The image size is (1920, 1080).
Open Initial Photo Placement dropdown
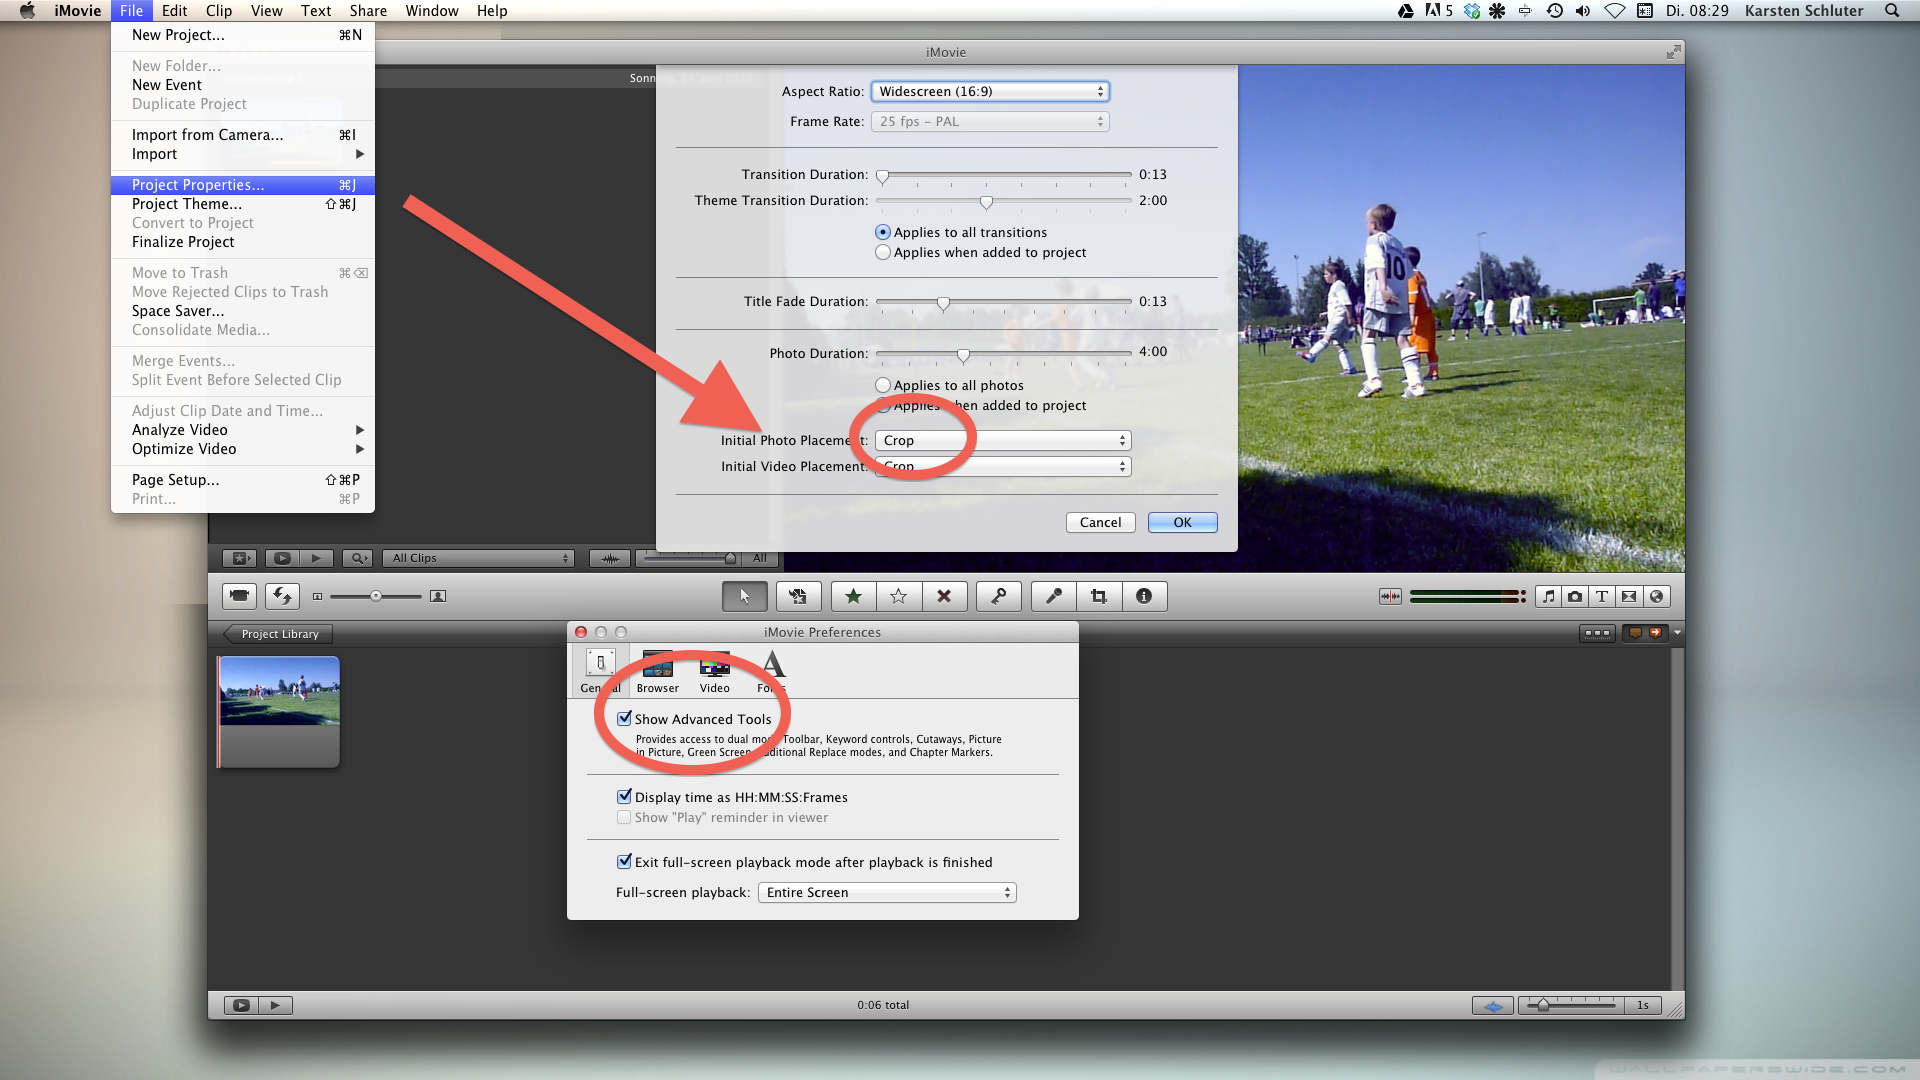[x=1003, y=440]
